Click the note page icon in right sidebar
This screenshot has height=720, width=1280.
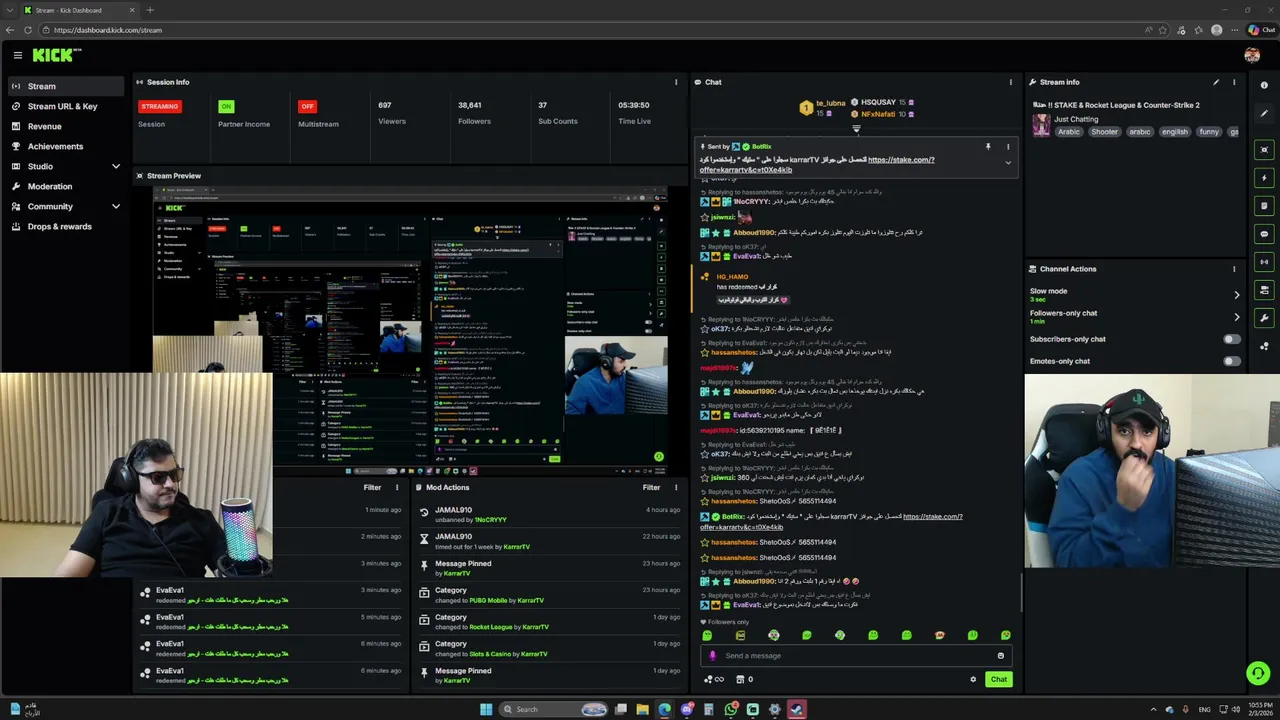pos(1264,206)
